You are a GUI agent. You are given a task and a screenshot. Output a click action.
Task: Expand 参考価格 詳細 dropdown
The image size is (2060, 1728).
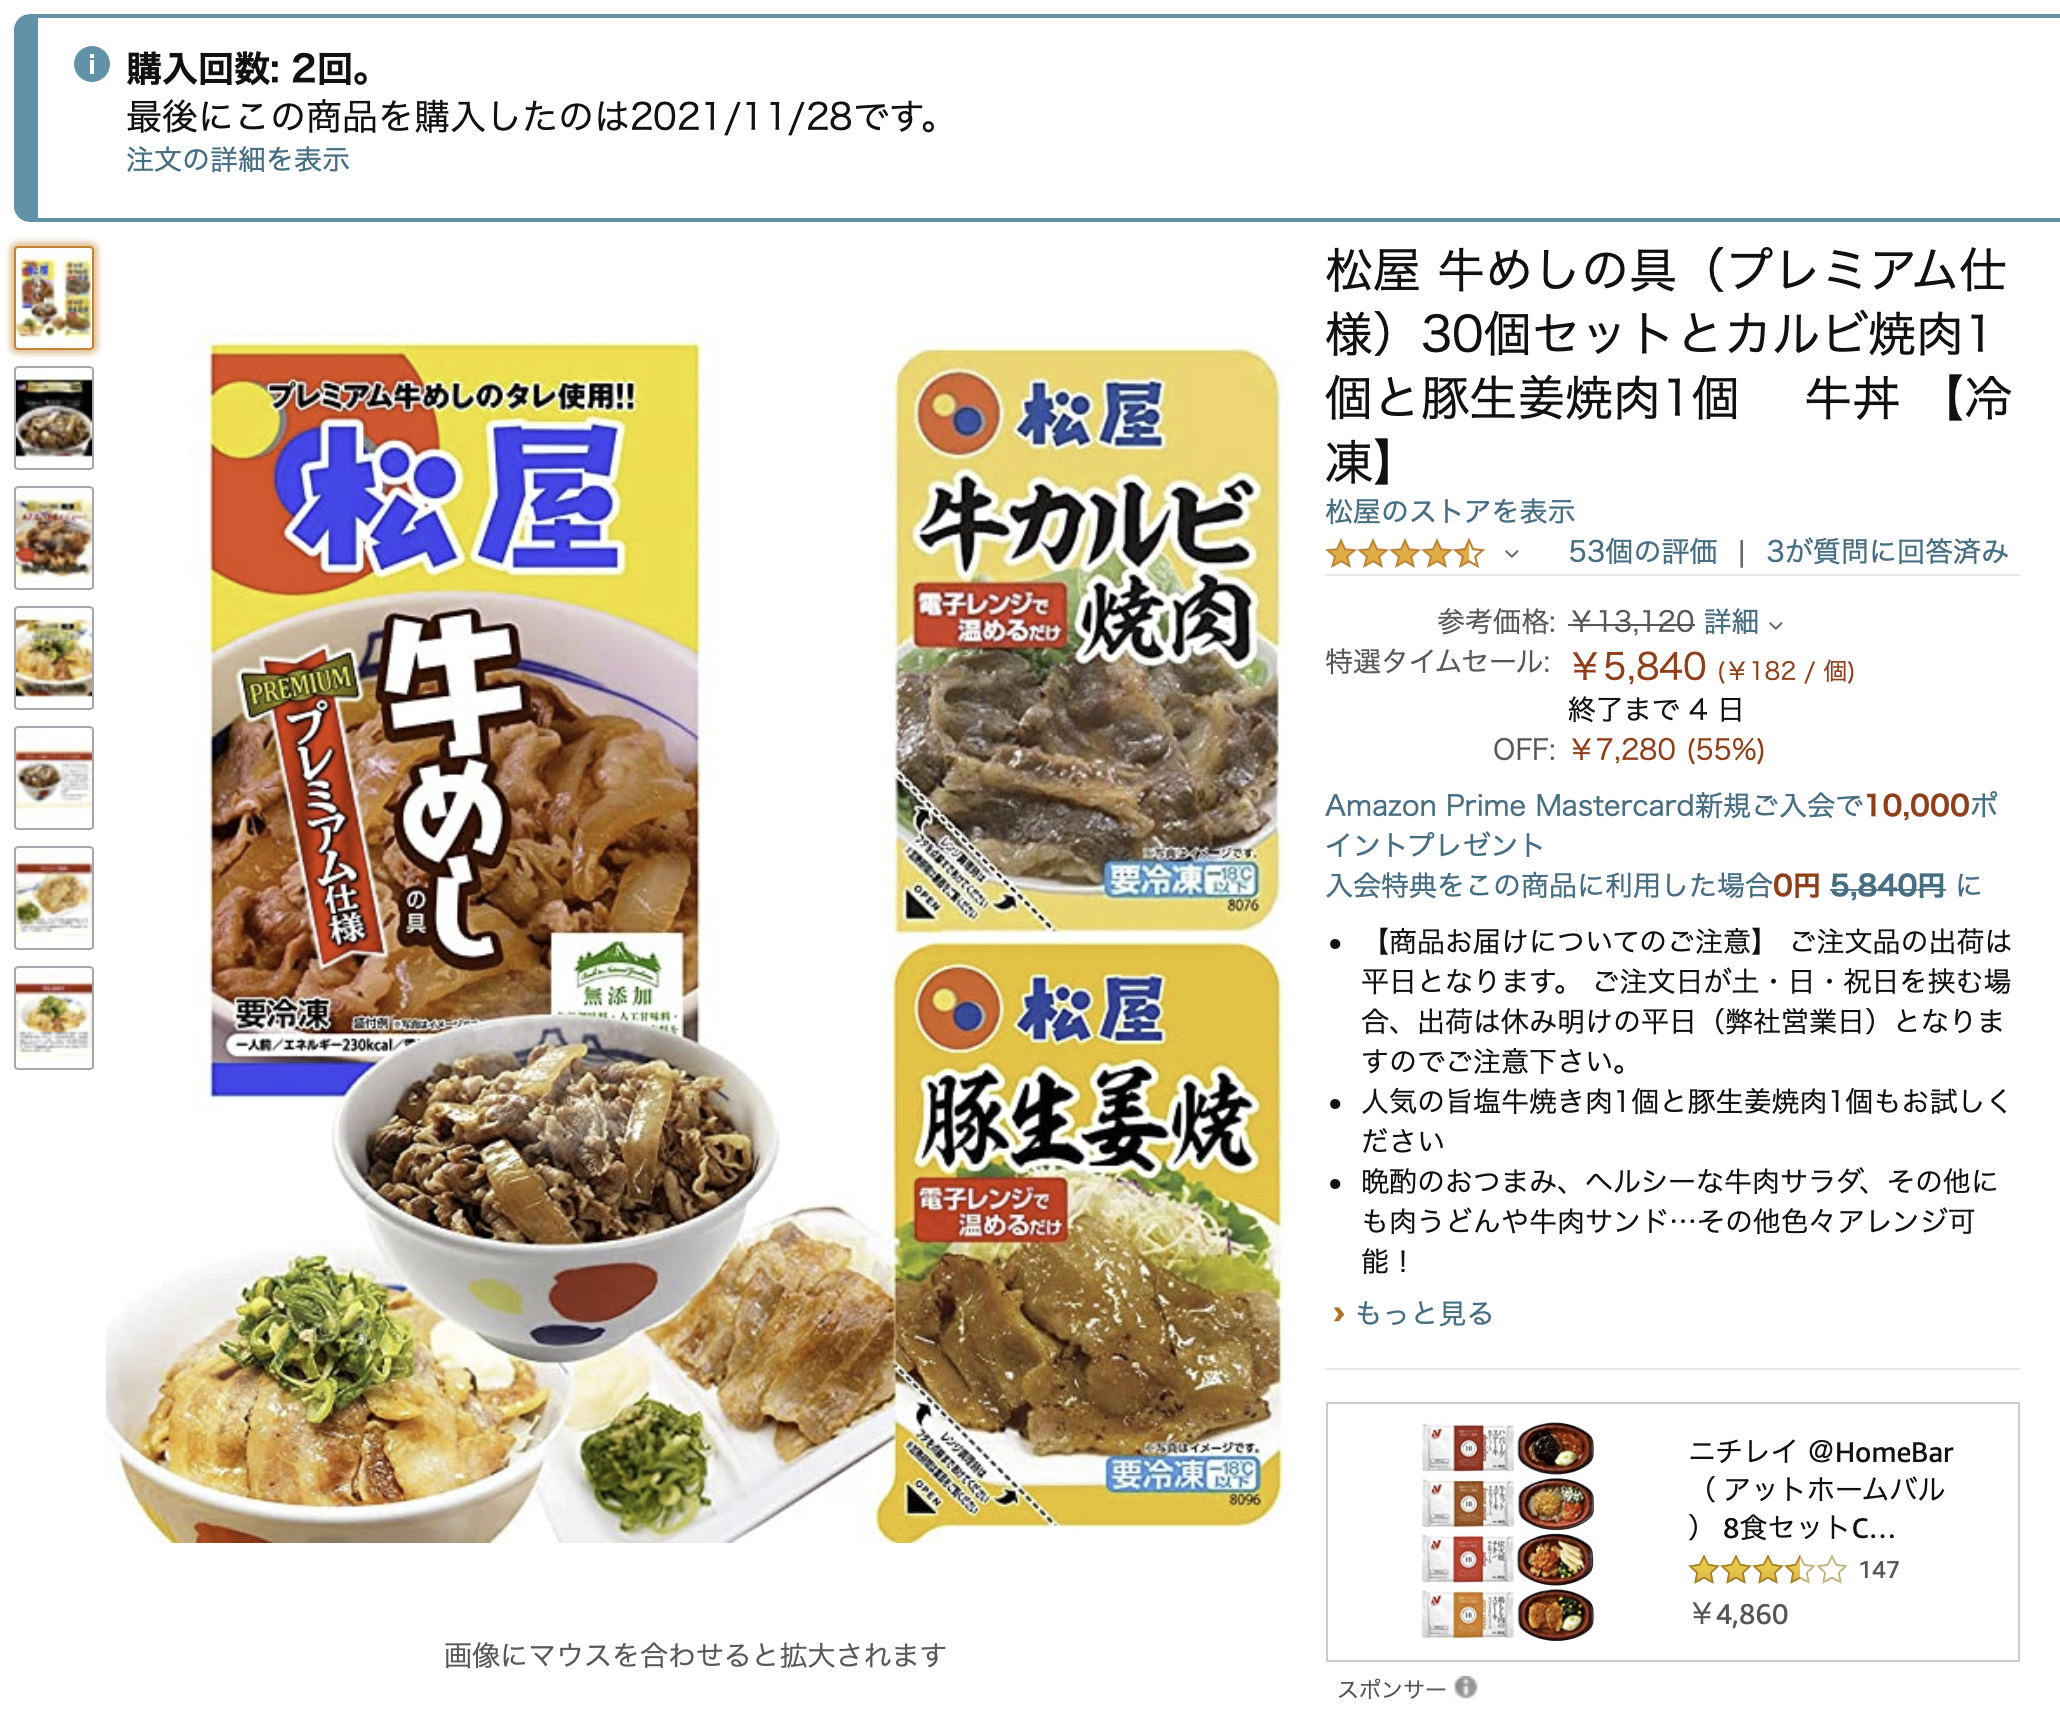pyautogui.click(x=1743, y=623)
